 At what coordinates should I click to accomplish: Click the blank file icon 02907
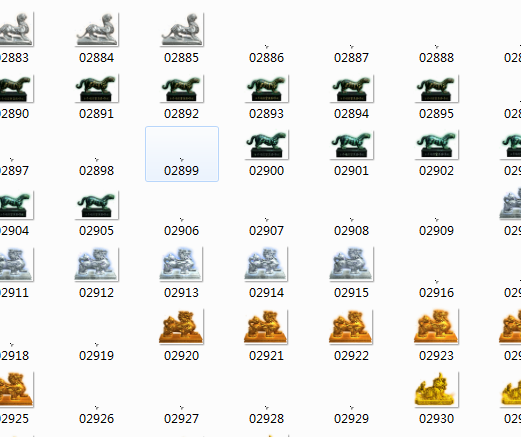(x=266, y=219)
